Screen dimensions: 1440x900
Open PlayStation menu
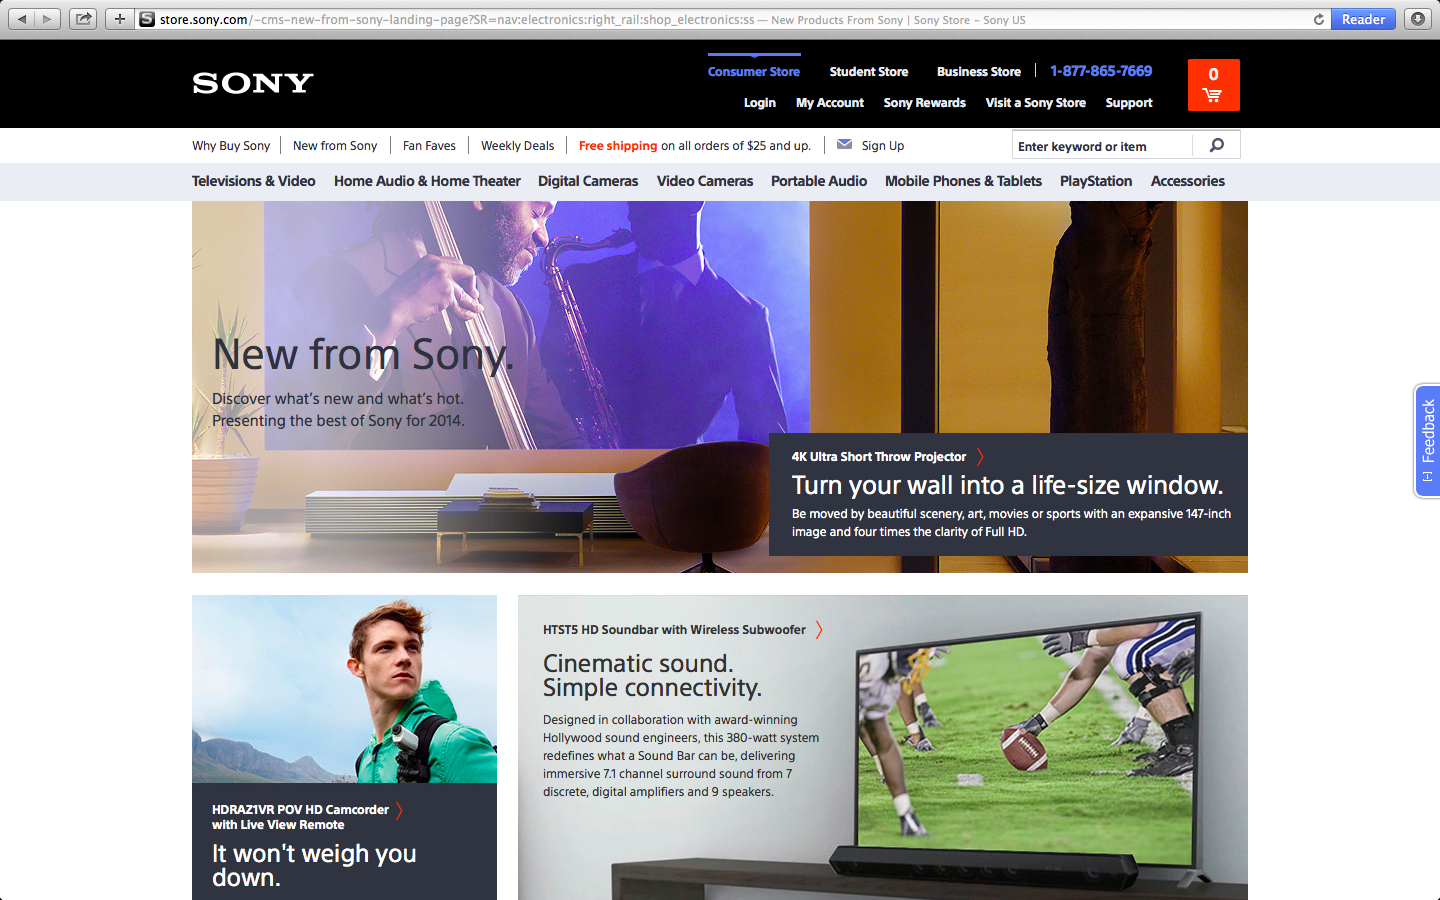point(1096,181)
